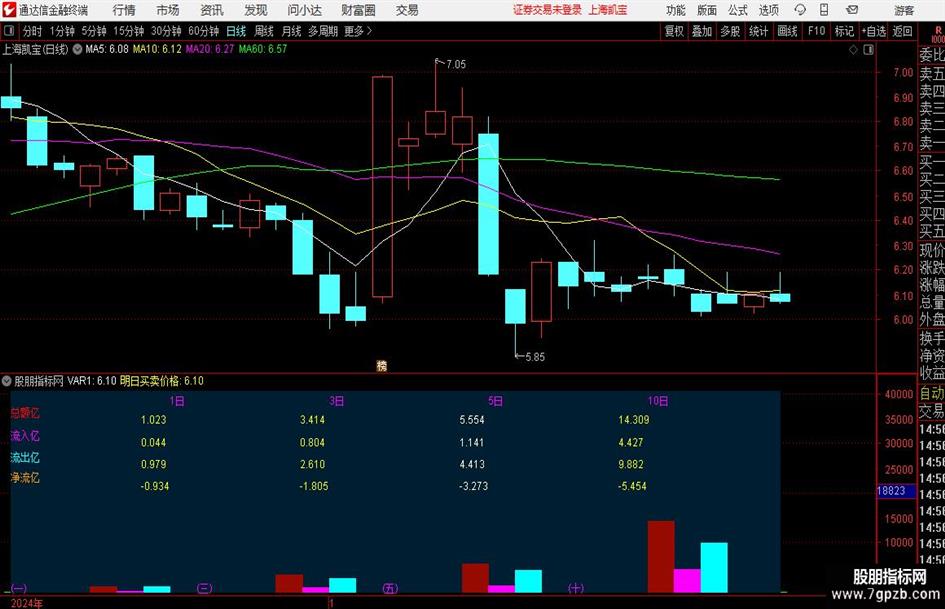Open the 公式 menu
Screen dimensions: 945x609
[x=738, y=10]
